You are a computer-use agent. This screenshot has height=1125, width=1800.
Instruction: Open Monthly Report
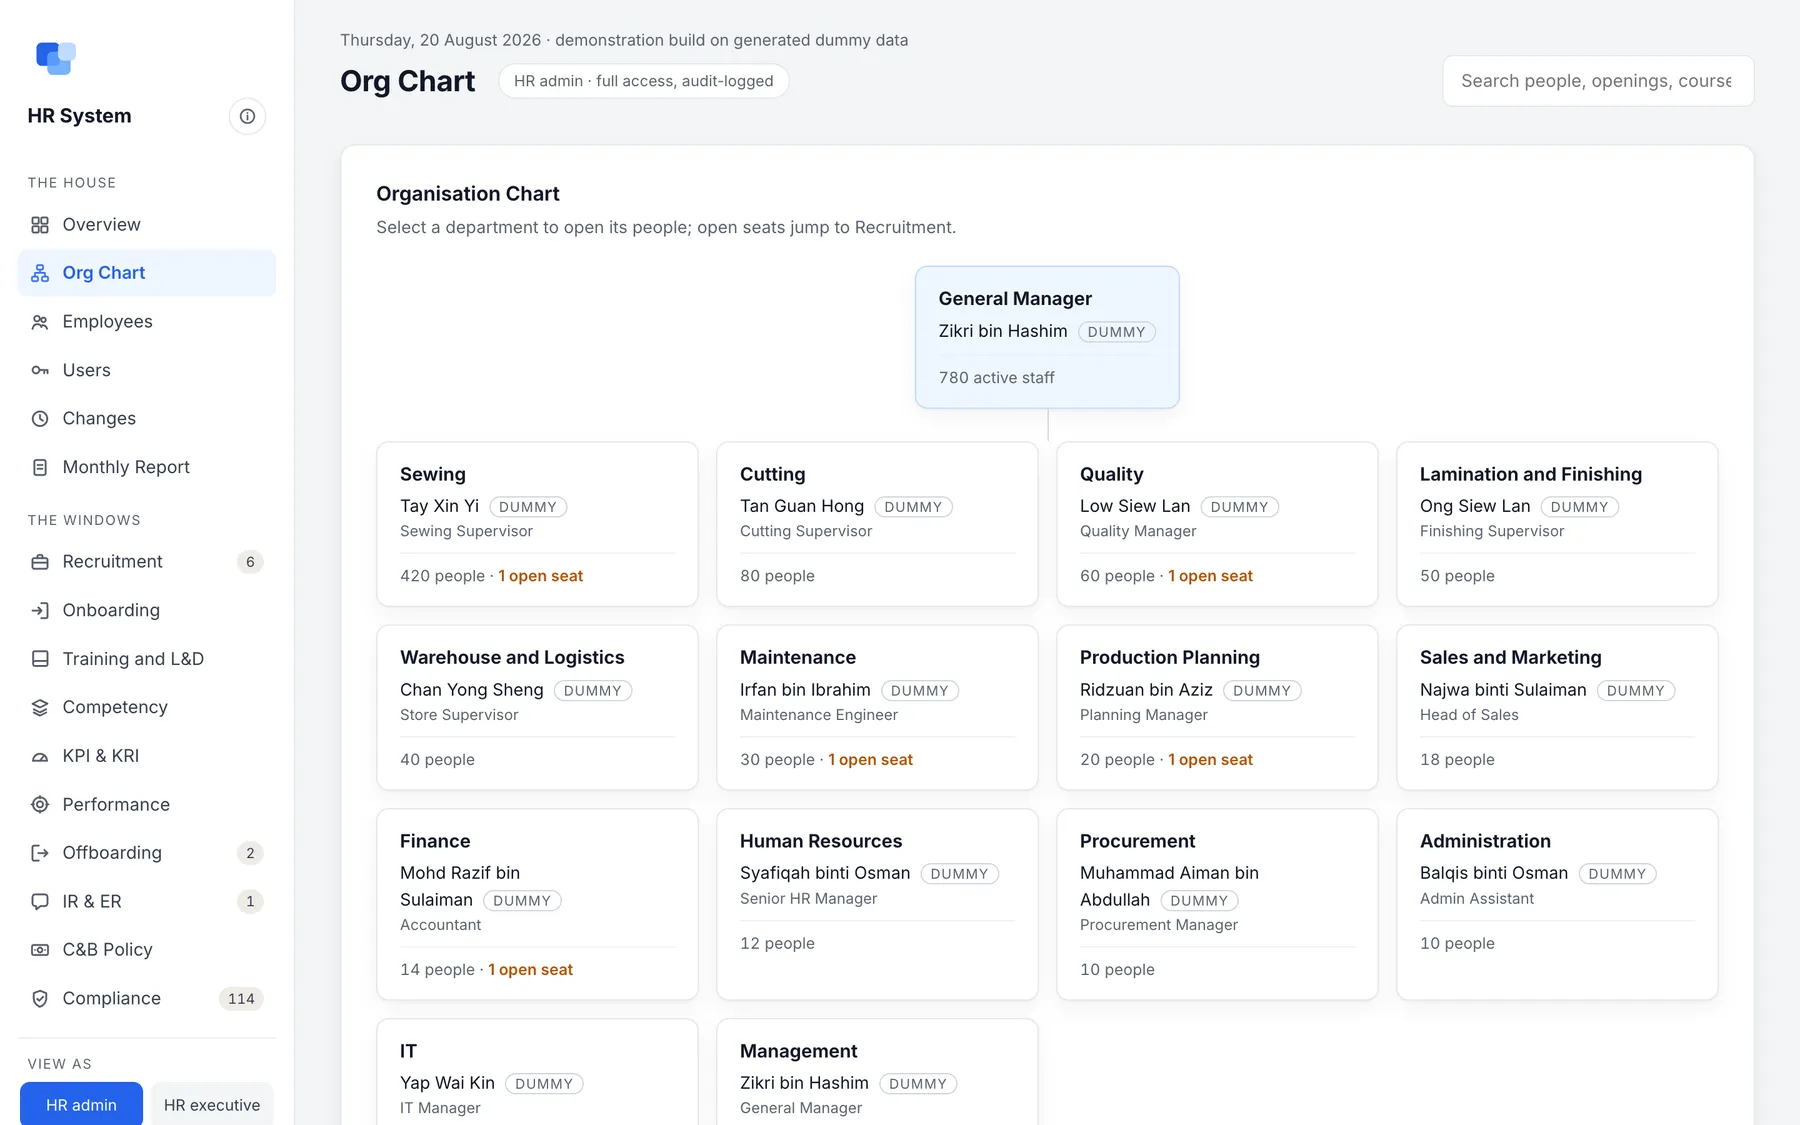point(147,467)
